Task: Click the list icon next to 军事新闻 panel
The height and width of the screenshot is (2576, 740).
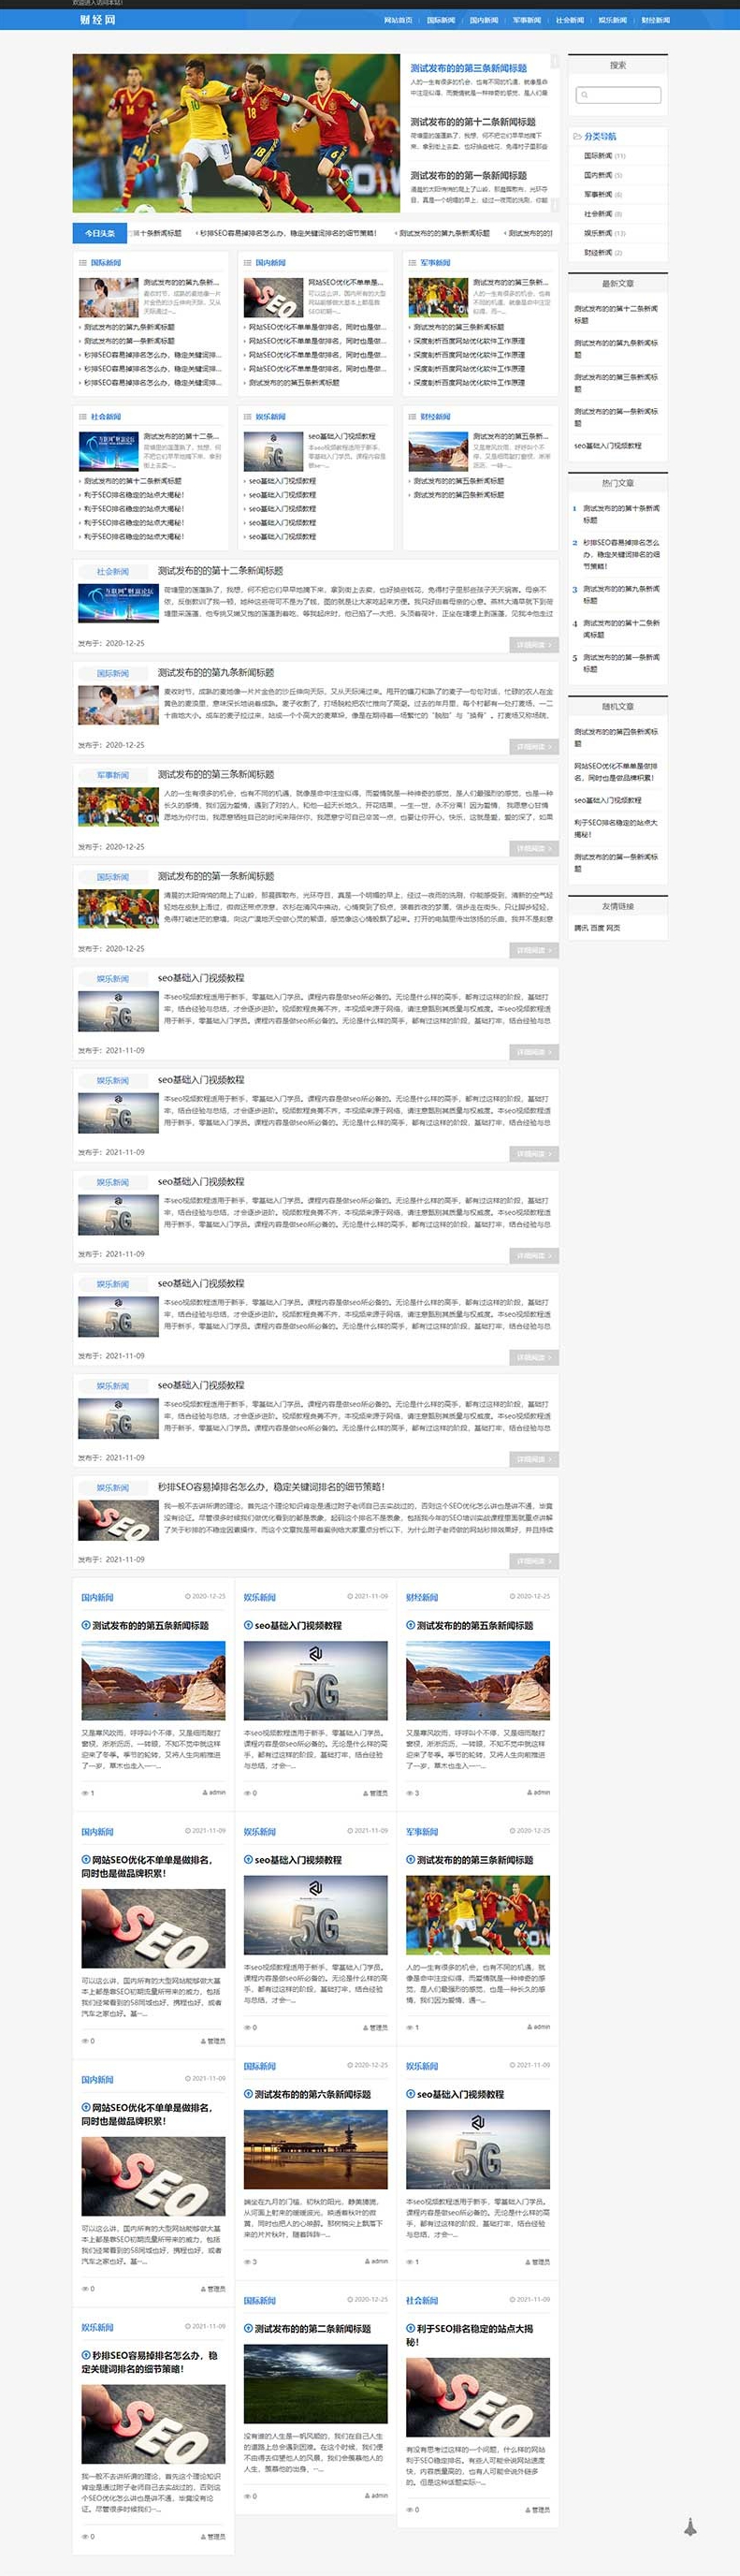Action: 413,263
